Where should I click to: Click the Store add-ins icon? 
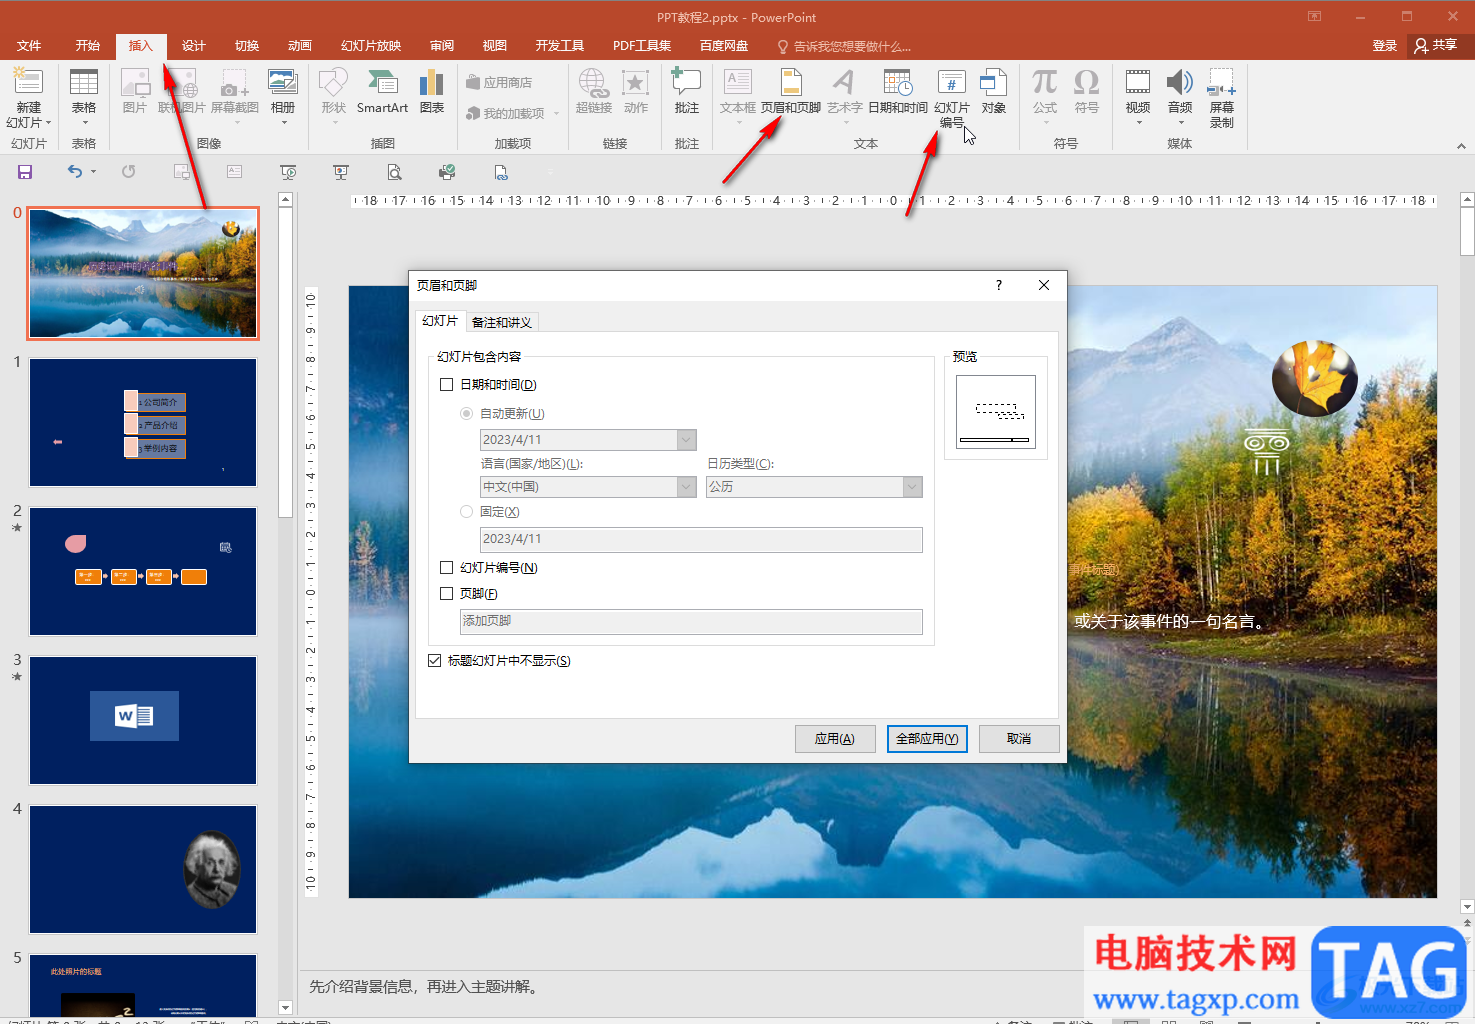pos(499,83)
